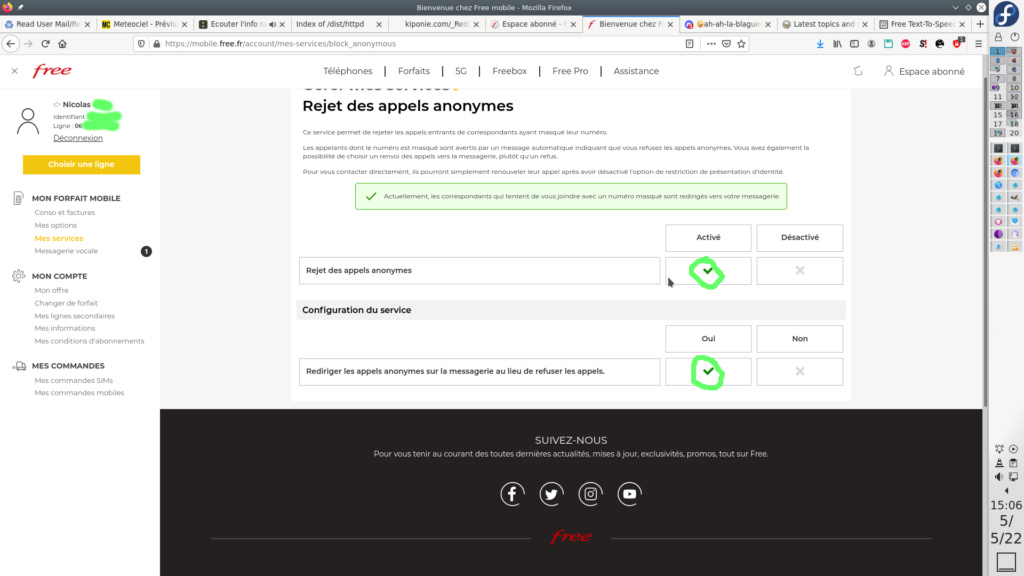Open the Firefox hamburger menu

coord(978,44)
